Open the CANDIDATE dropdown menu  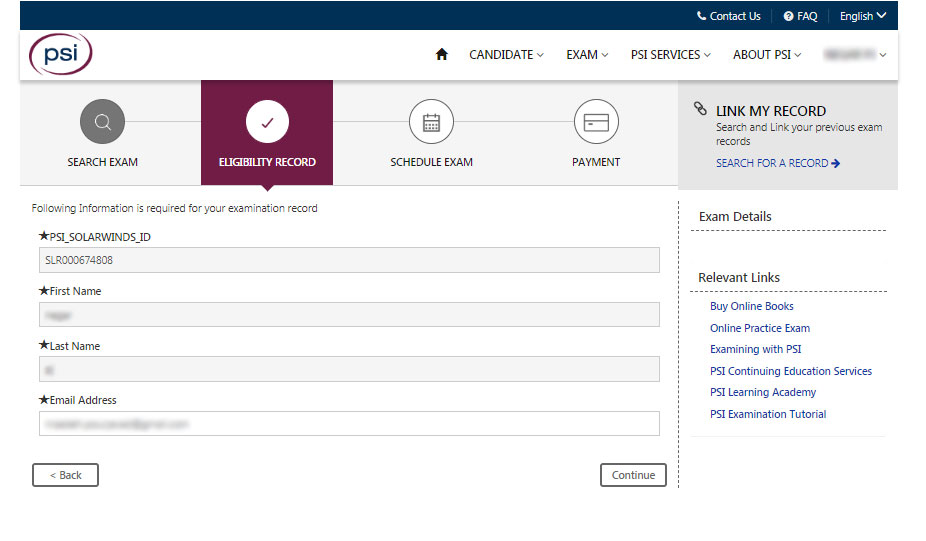coord(506,54)
